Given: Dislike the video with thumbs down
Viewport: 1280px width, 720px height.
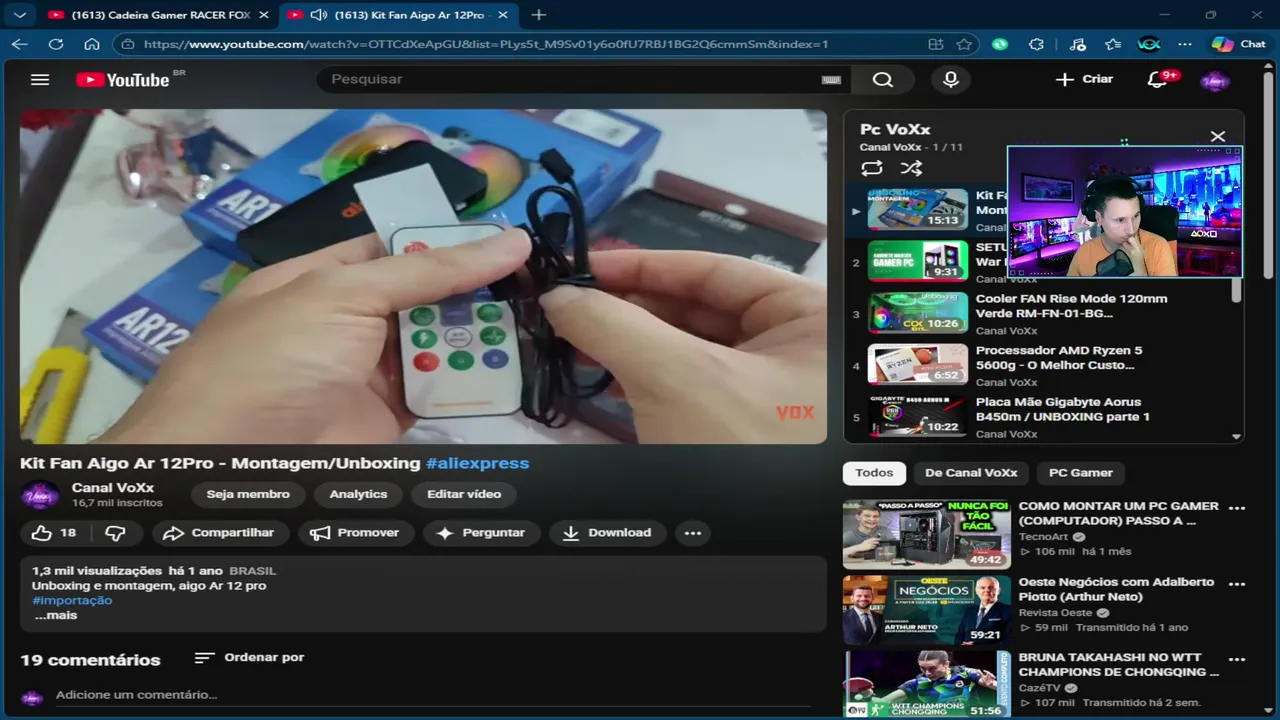Looking at the screenshot, I should (116, 533).
